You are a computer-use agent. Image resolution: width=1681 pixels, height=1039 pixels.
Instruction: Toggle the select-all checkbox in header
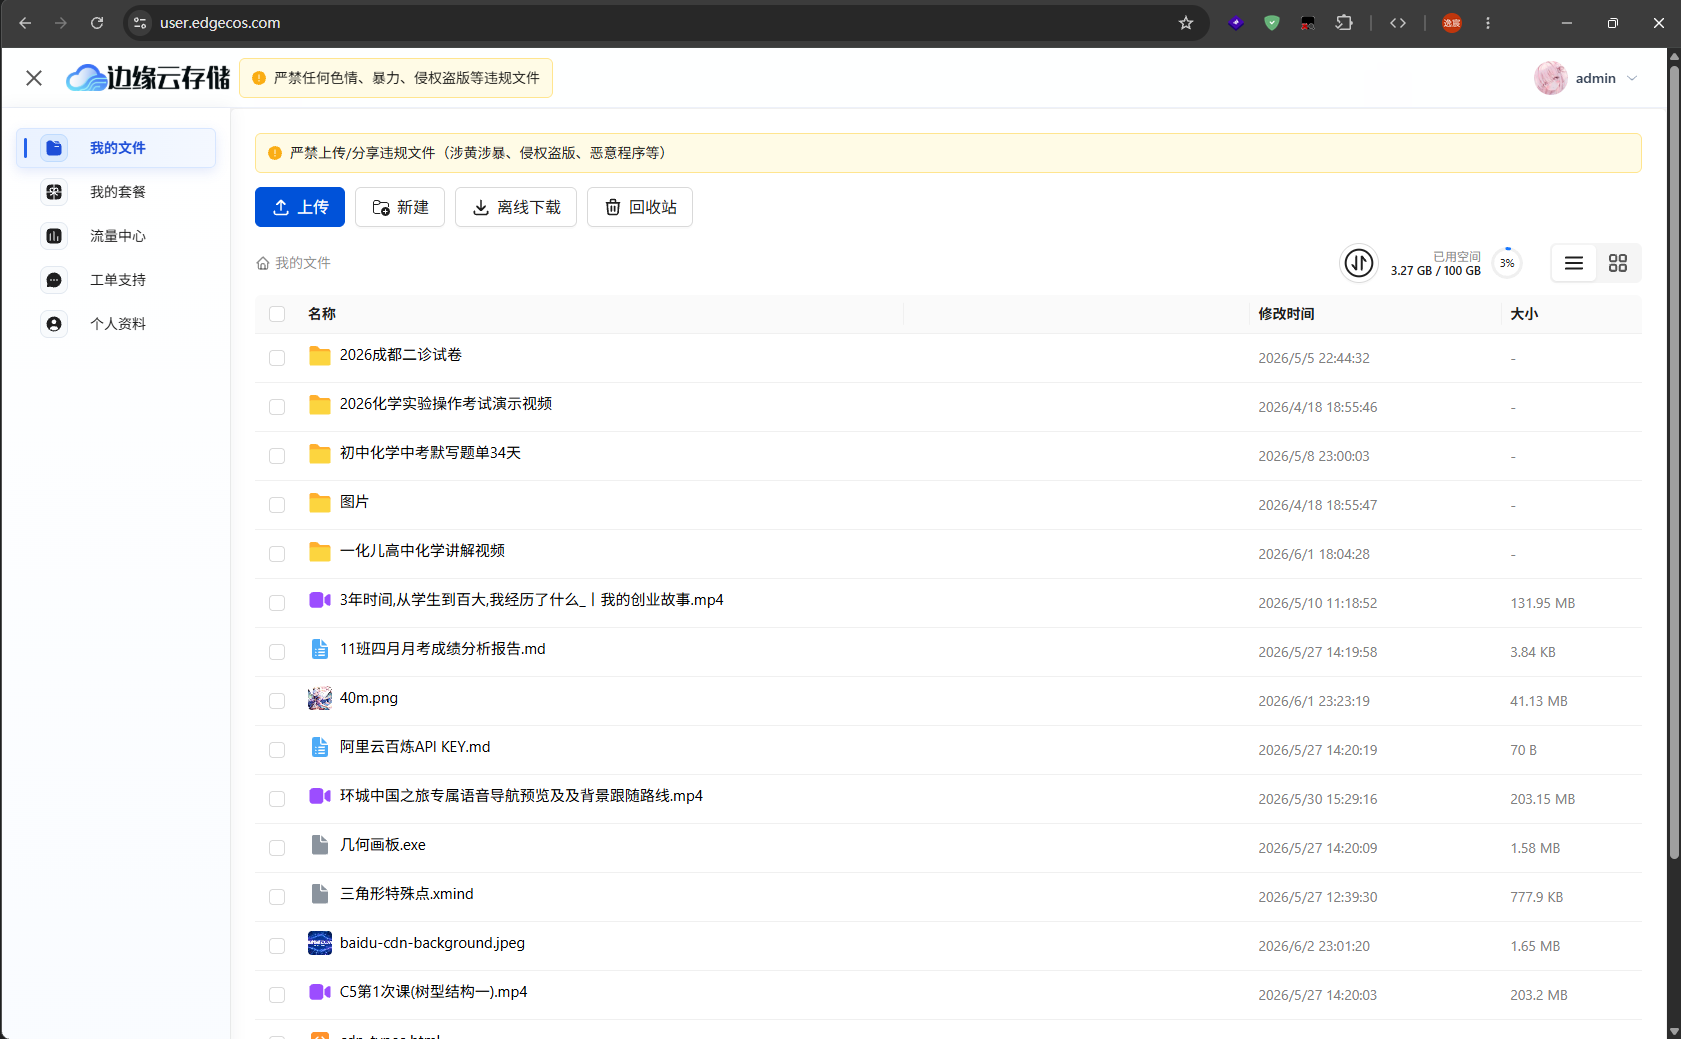pyautogui.click(x=277, y=314)
